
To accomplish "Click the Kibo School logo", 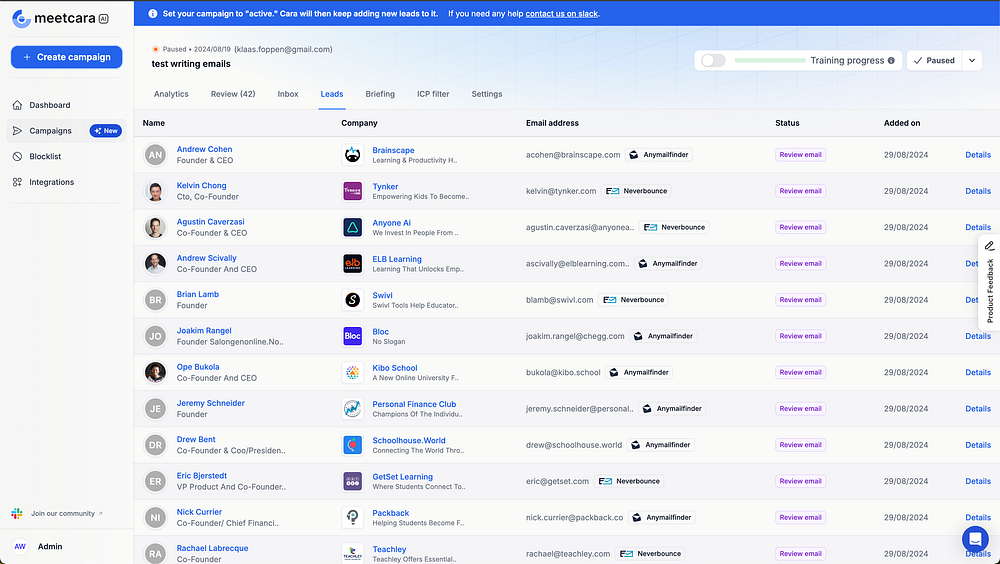I will click(353, 372).
